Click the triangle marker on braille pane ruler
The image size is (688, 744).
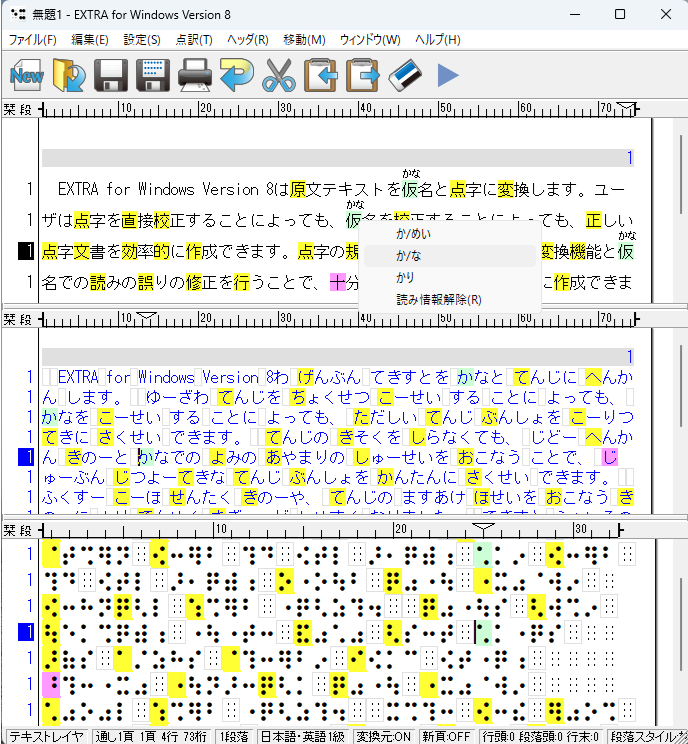coord(483,528)
